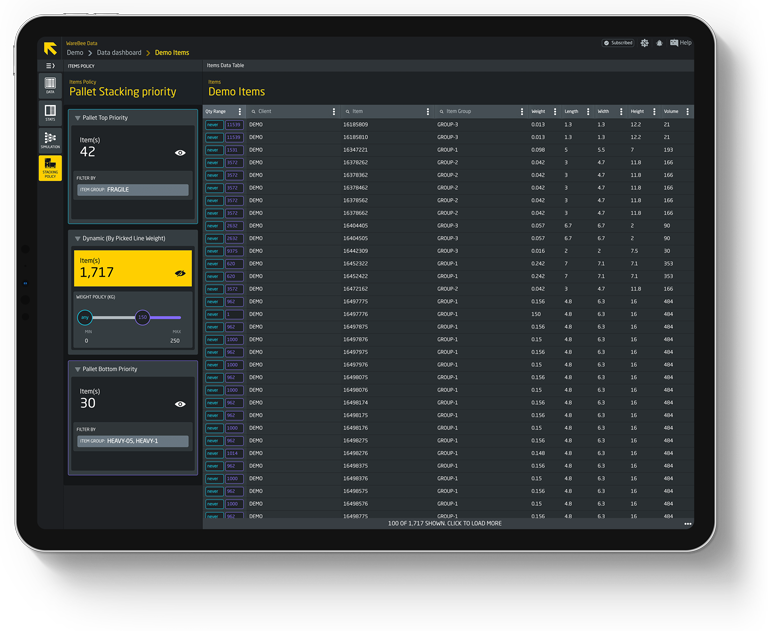Screen dimensions: 768x631
Task: Open the Stats sidebar section
Action: click(x=50, y=113)
